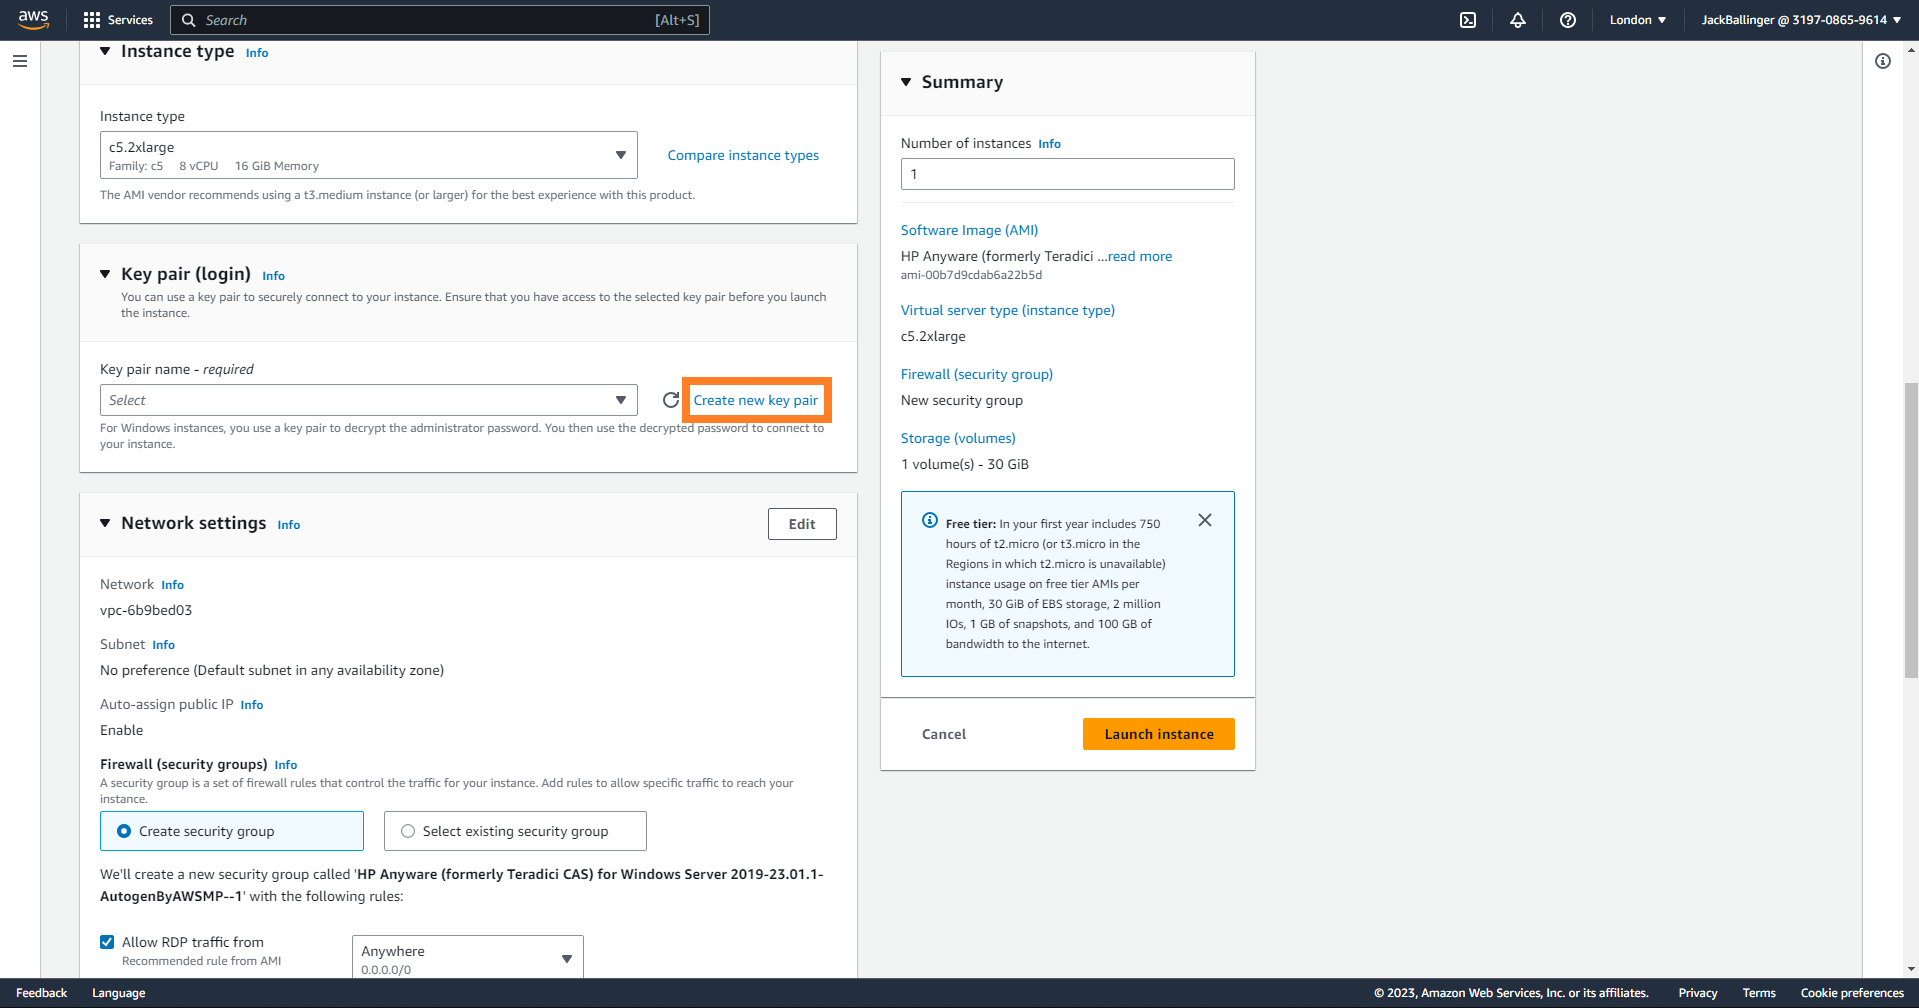Screen dimensions: 1919x1008
Task: Go to the AWS console home logo
Action: (33, 20)
